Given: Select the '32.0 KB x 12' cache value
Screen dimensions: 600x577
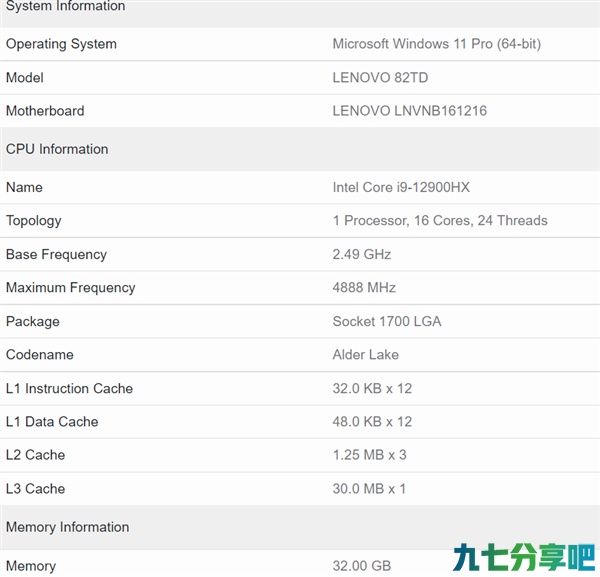Looking at the screenshot, I should (372, 389).
